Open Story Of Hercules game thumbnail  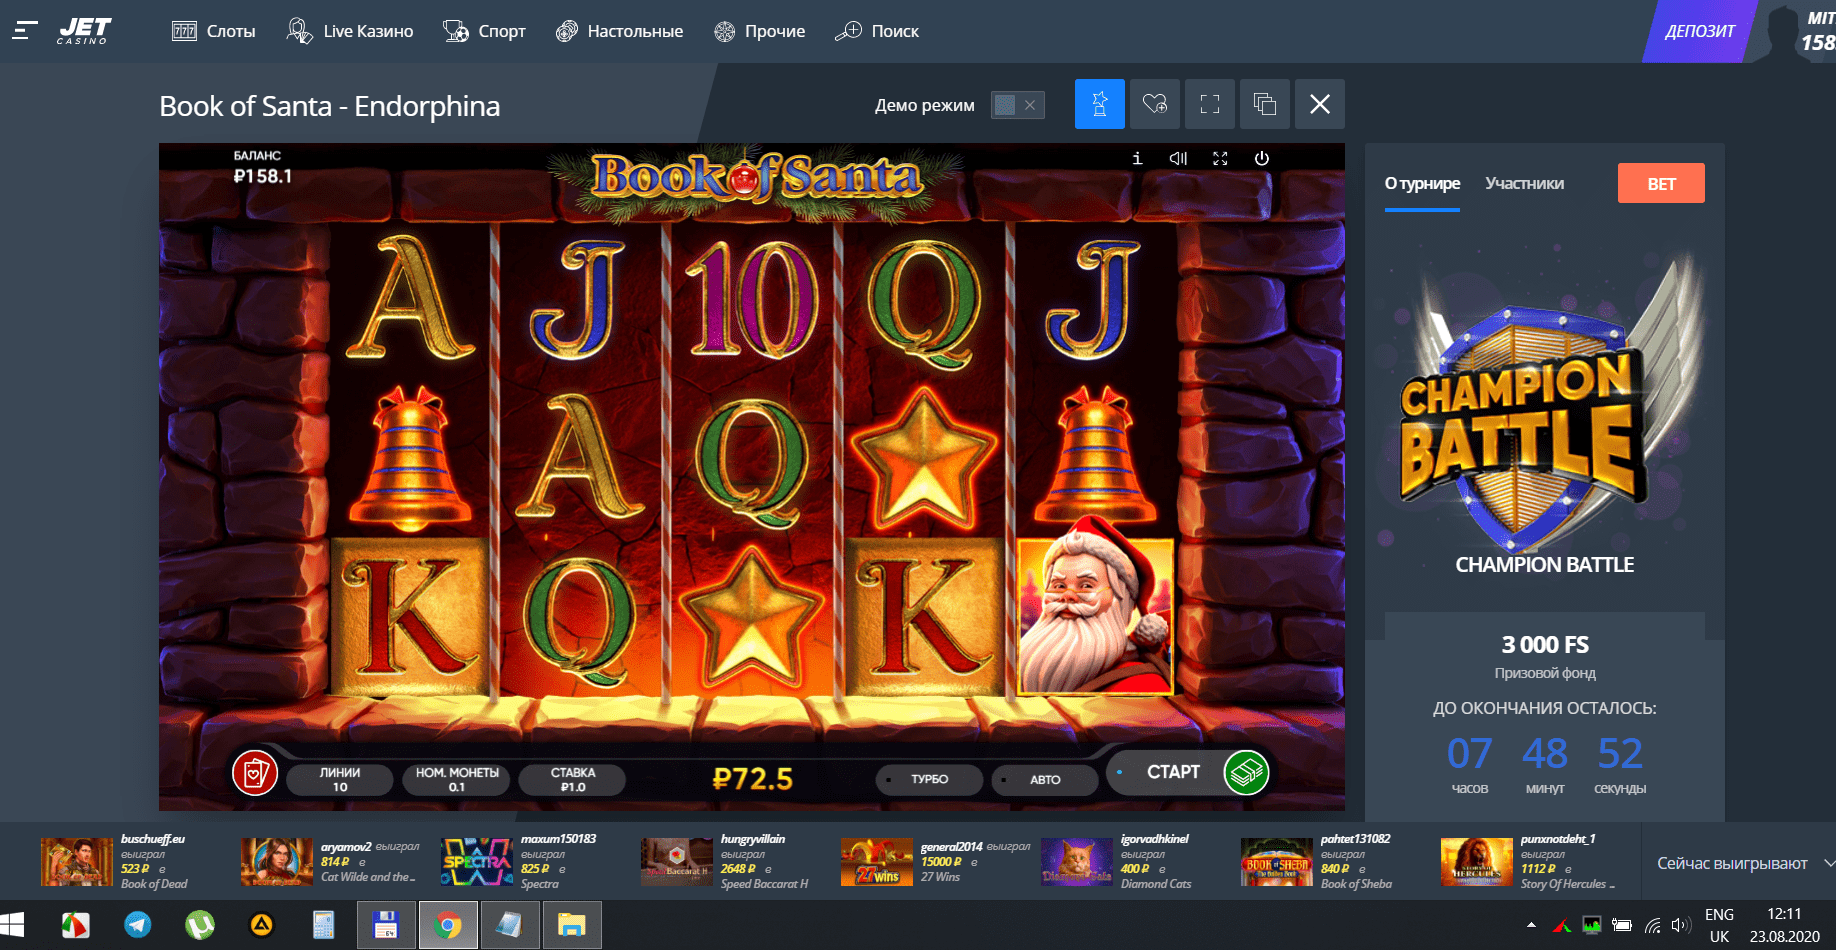(x=1477, y=862)
